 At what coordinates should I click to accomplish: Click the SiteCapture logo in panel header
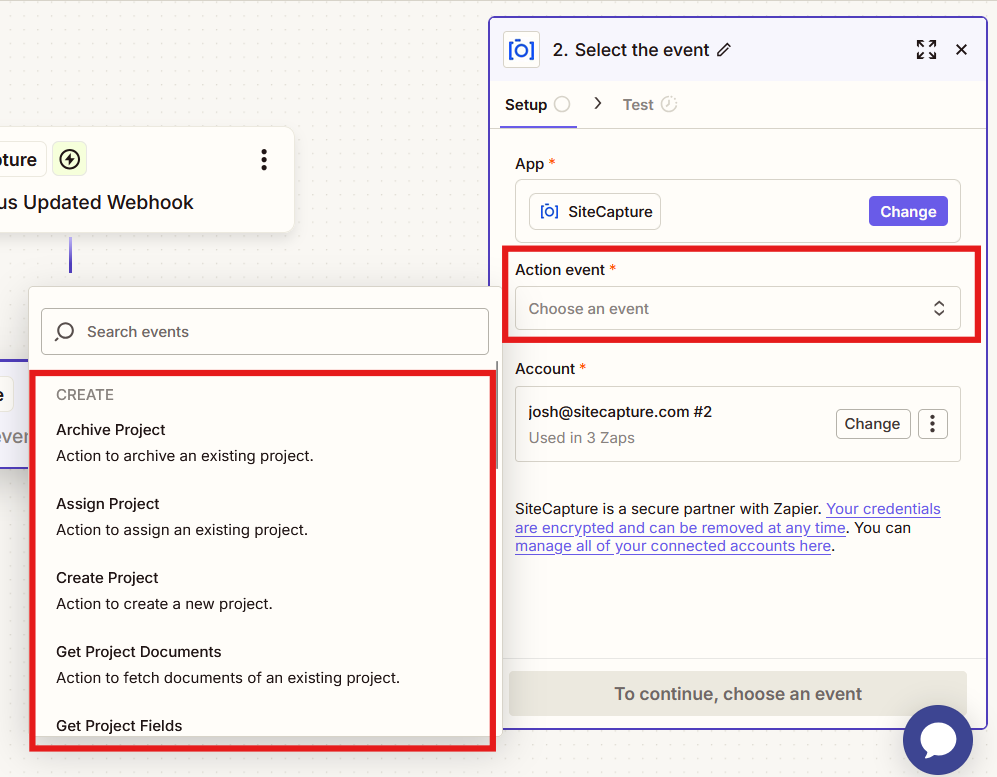coord(521,50)
